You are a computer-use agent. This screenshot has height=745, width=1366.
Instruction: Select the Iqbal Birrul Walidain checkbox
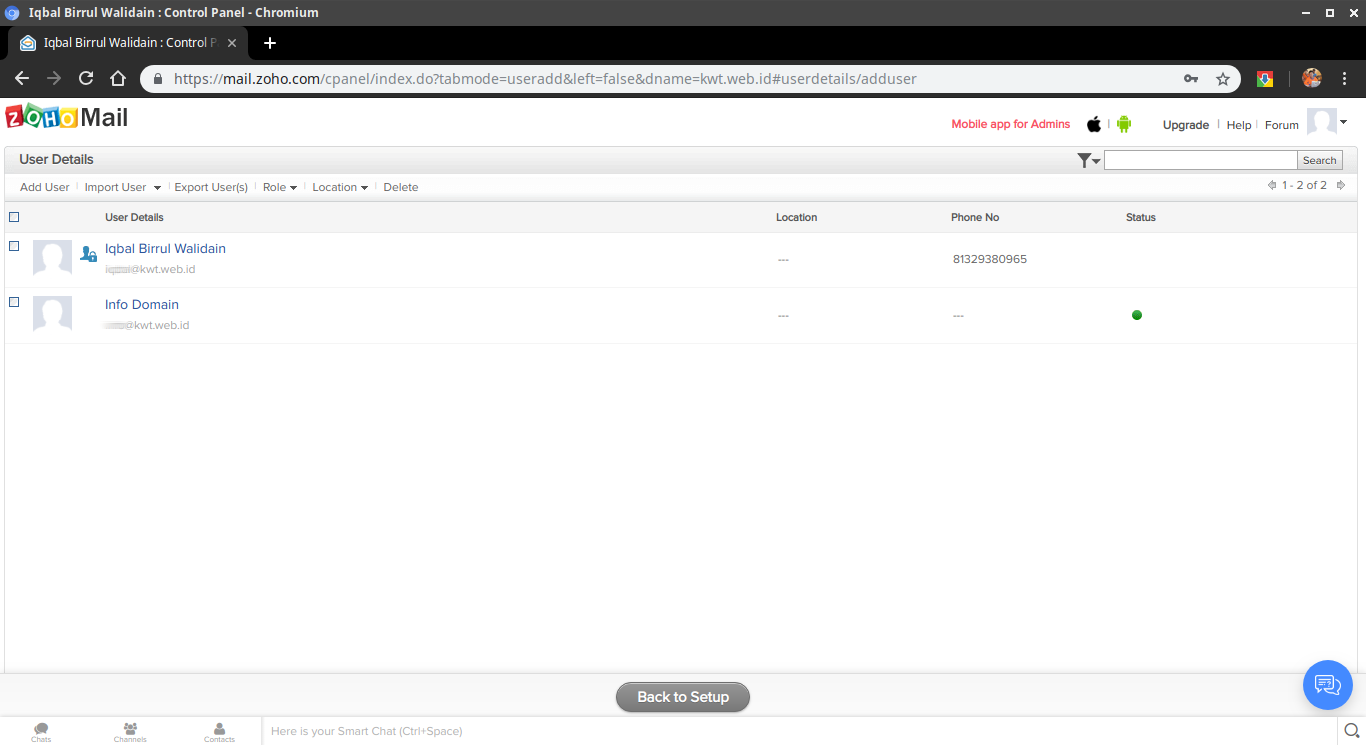14,246
